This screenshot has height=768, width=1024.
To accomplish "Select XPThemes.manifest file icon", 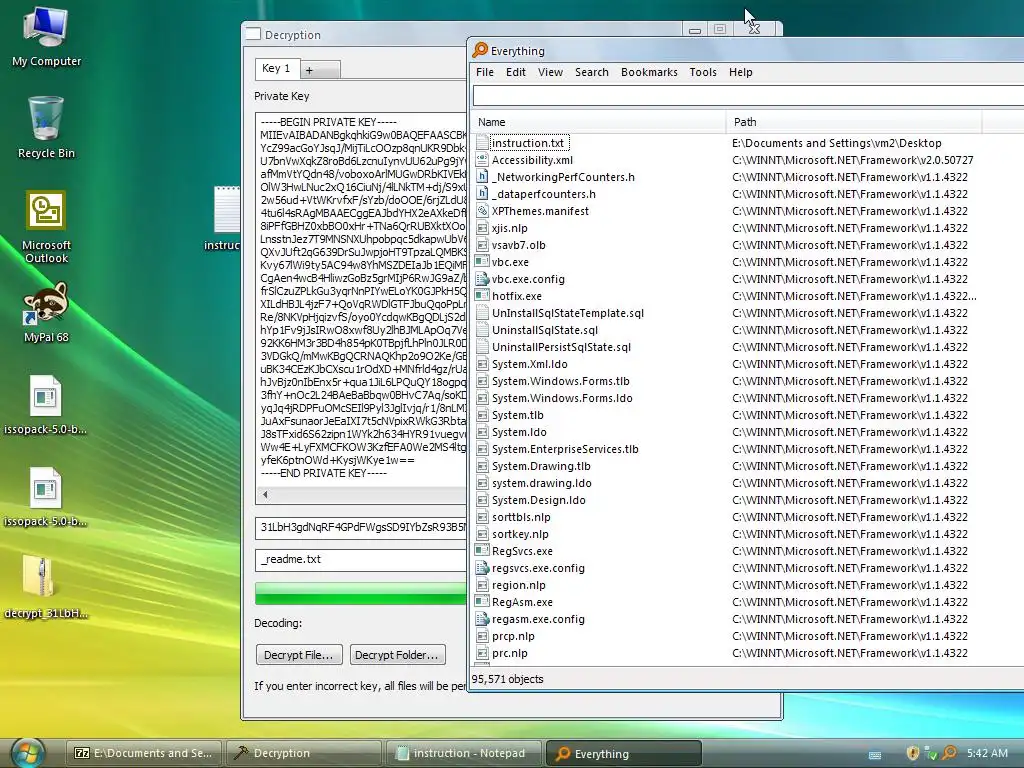I will click(482, 211).
